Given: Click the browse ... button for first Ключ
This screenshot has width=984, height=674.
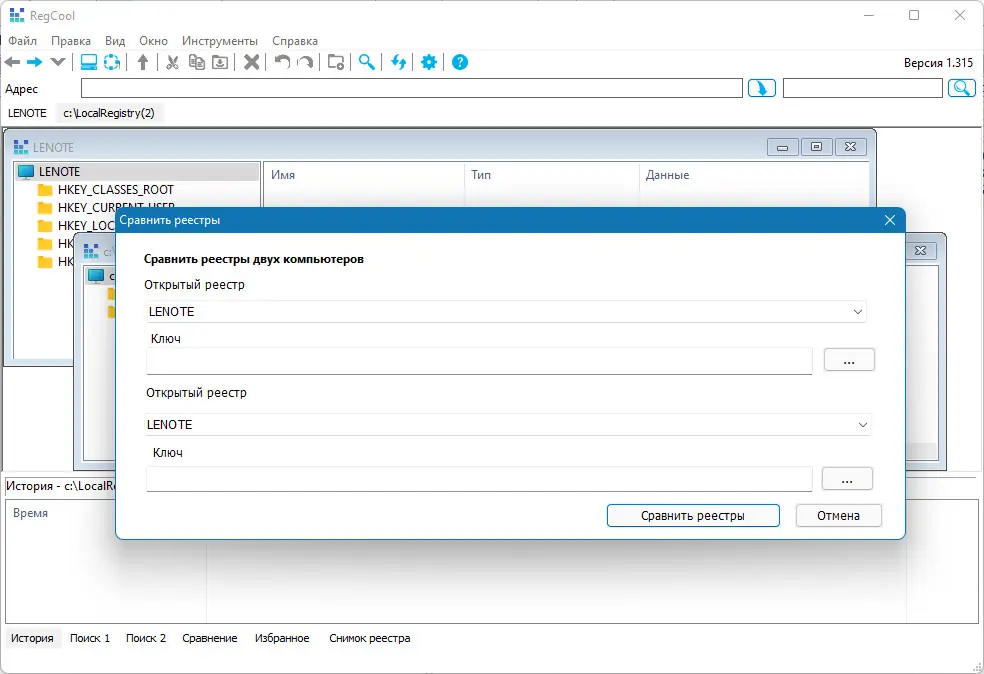Looking at the screenshot, I should pyautogui.click(x=849, y=360).
